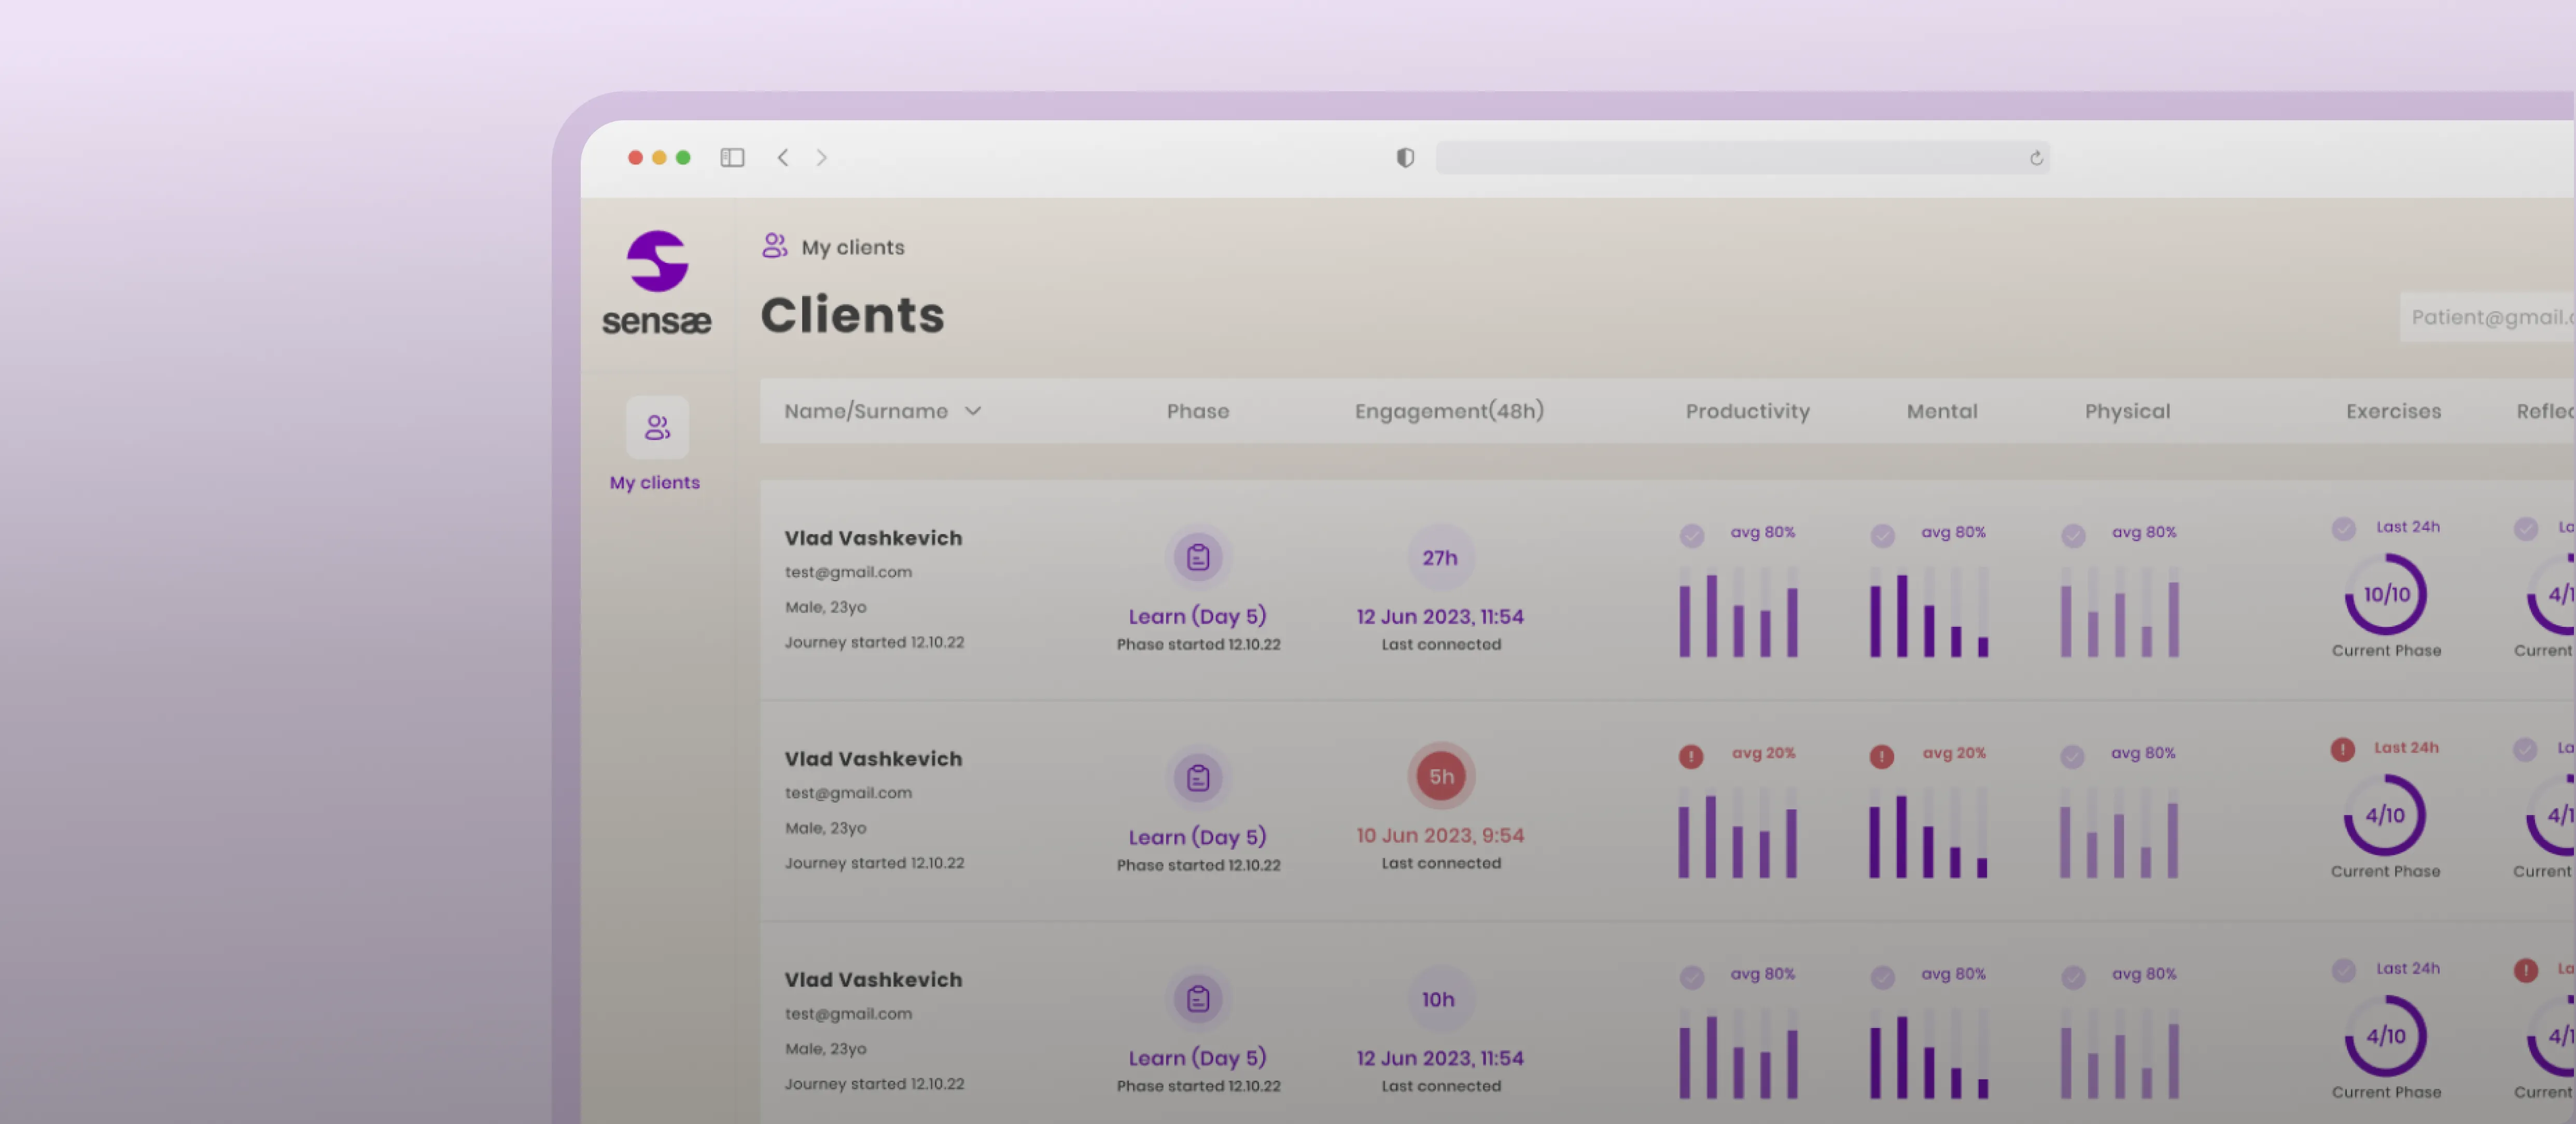Click third row Physical check icon

pyautogui.click(x=2074, y=977)
